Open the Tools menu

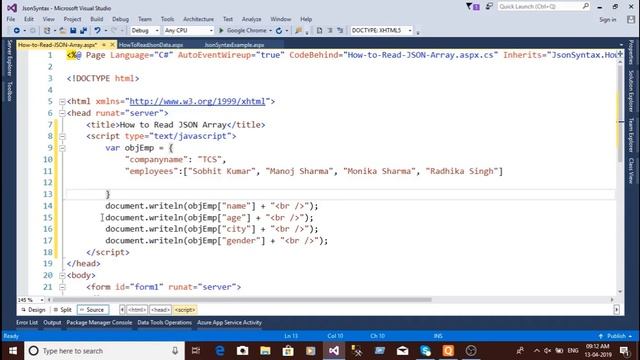167,19
